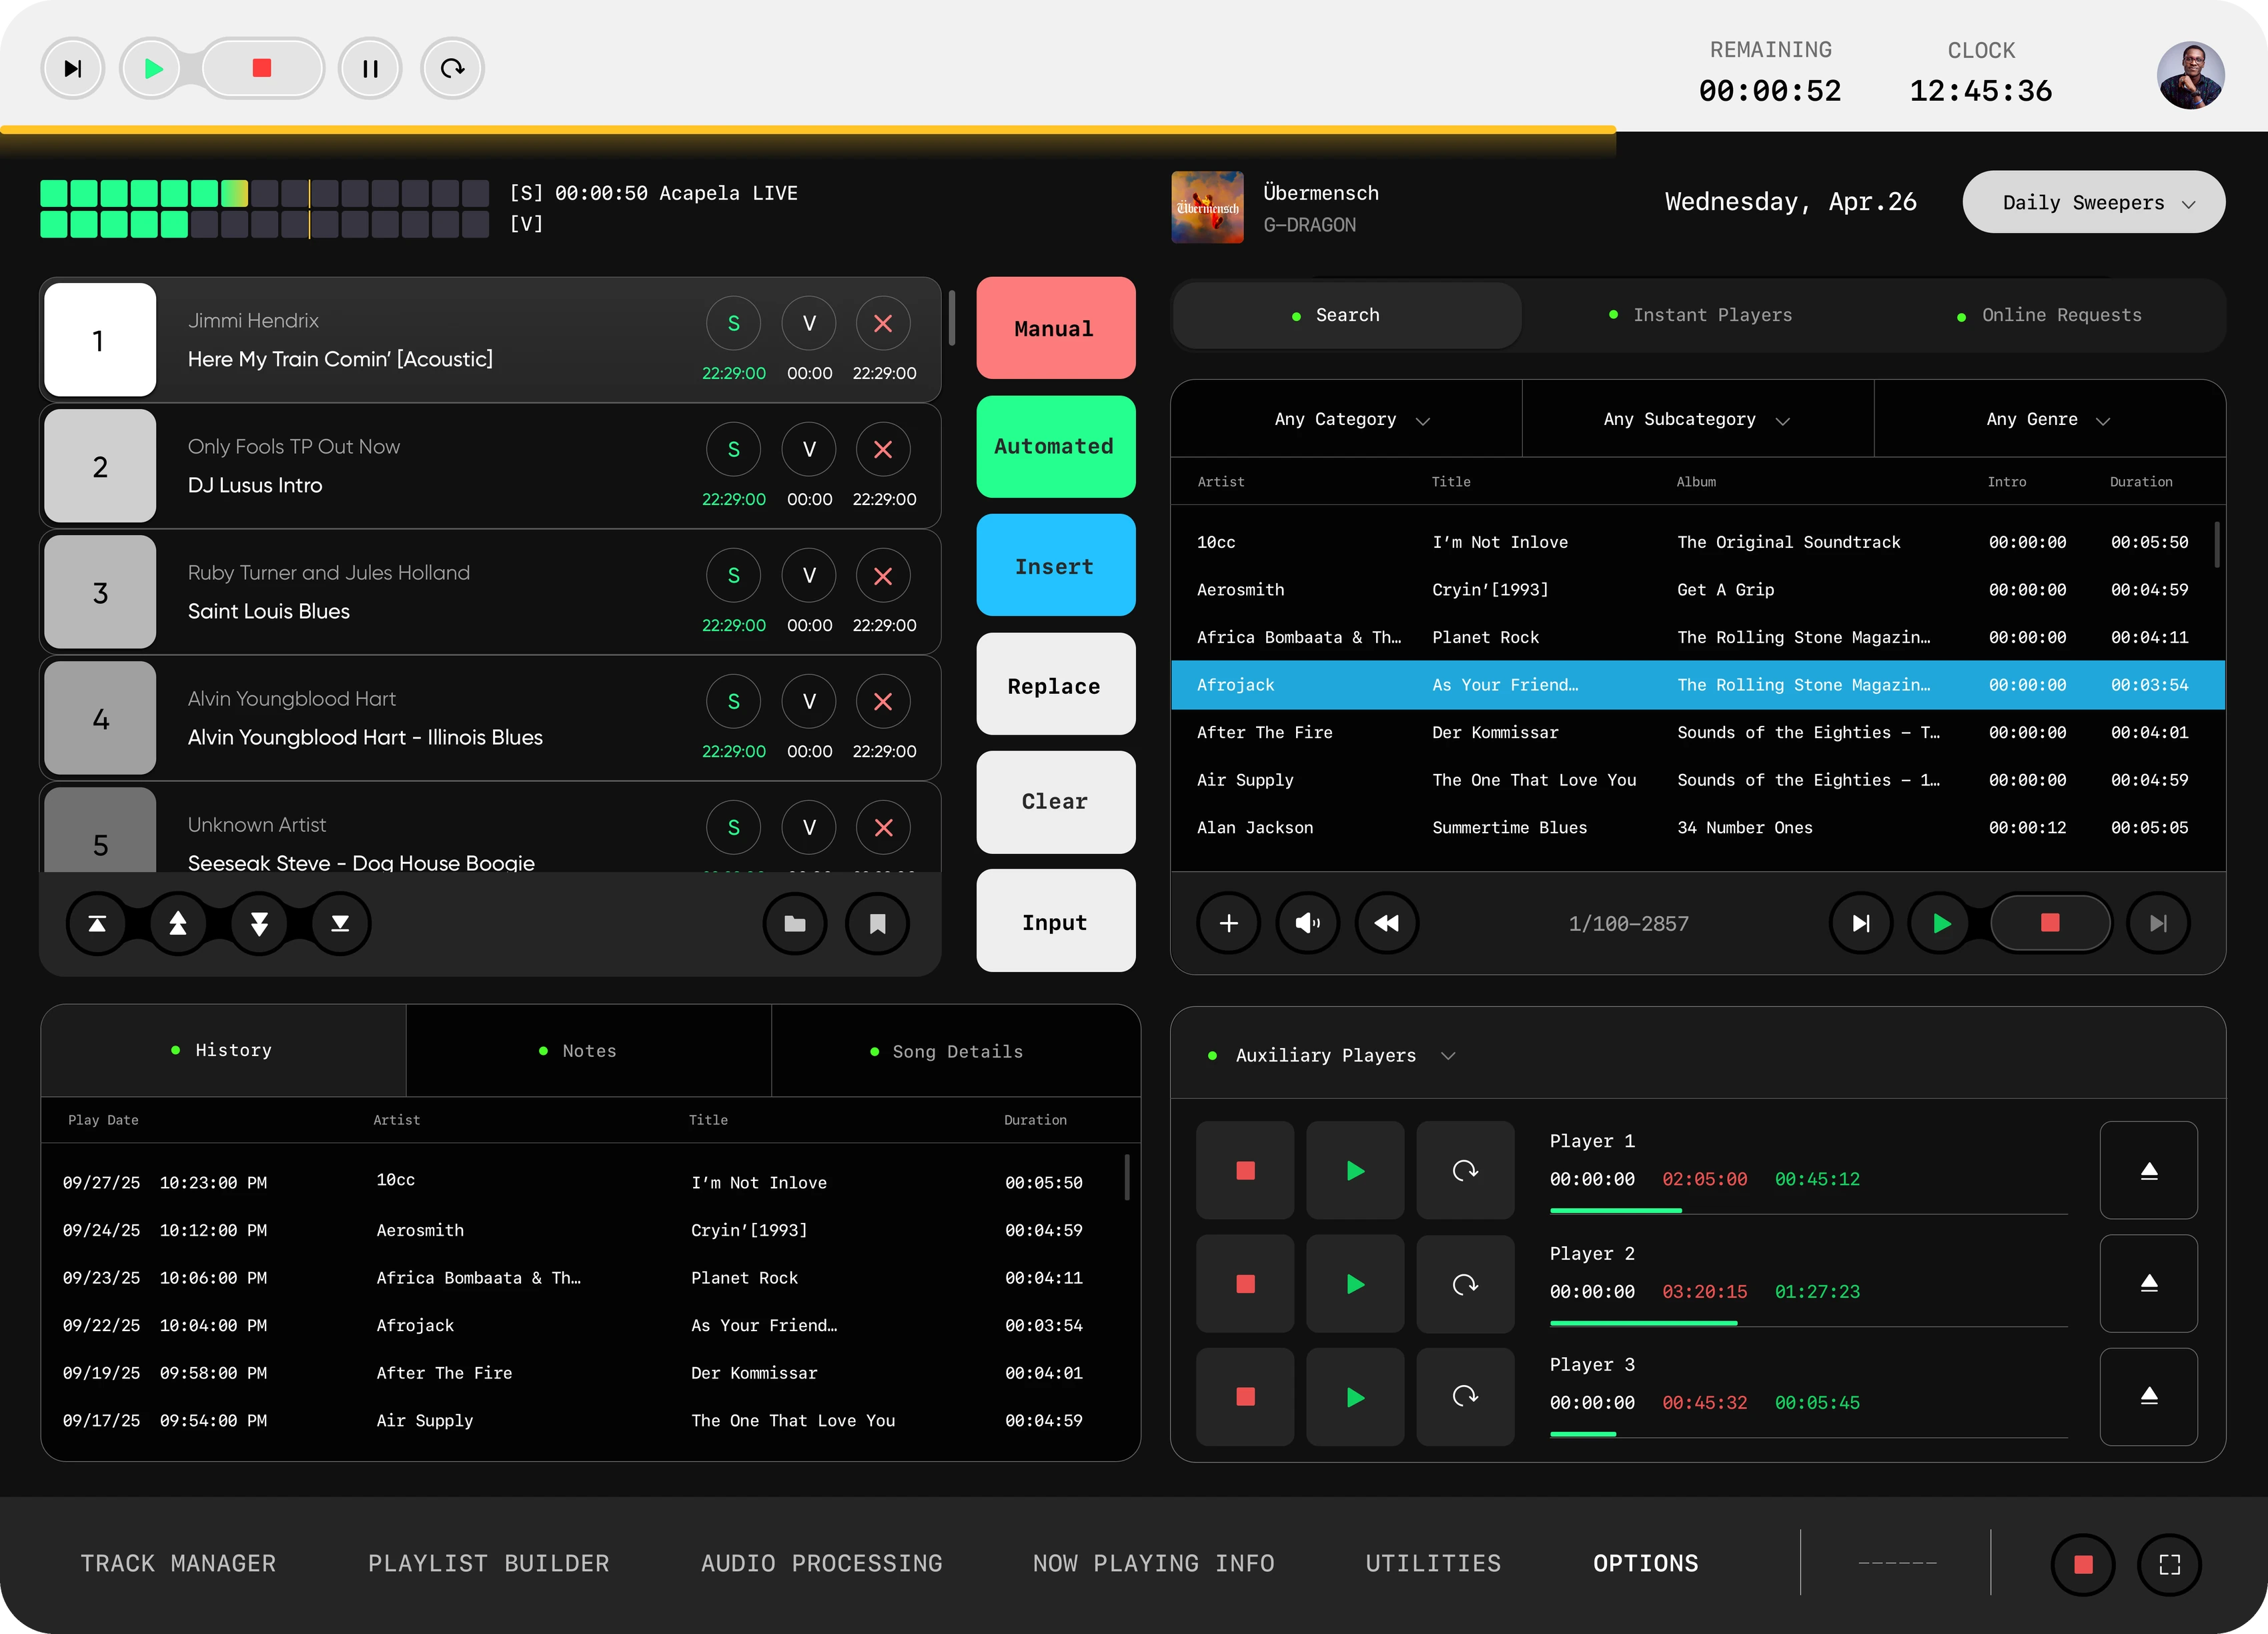Select Manual mode
Viewport: 2268px width, 1634px height.
(1056, 328)
